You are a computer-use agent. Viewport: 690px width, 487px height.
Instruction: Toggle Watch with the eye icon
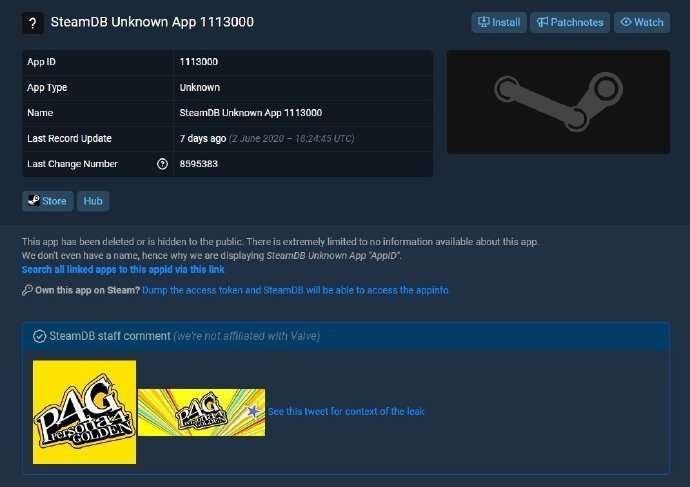click(642, 22)
